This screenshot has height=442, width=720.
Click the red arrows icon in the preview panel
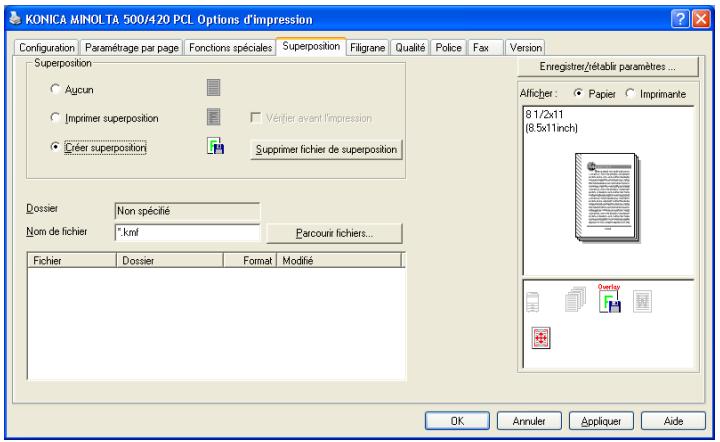541,338
